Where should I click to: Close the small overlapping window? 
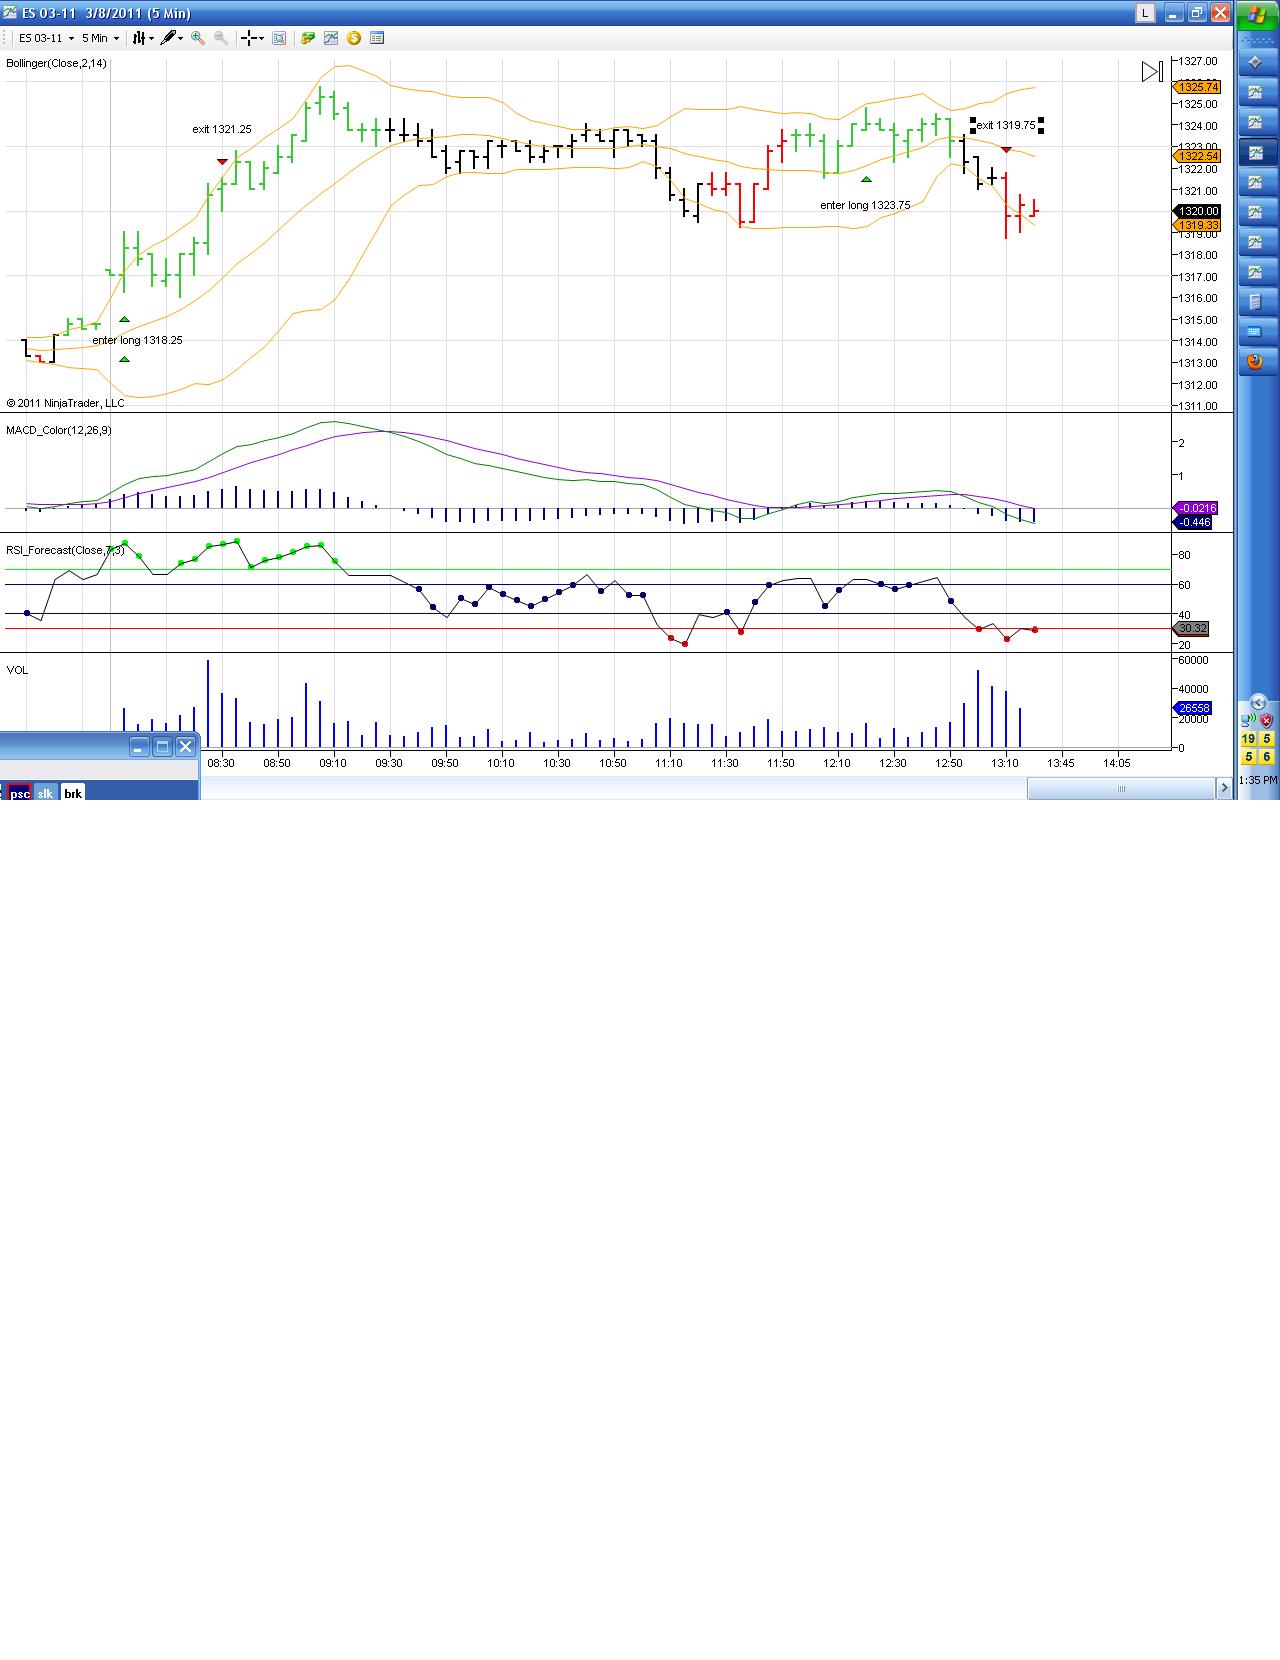[x=185, y=746]
